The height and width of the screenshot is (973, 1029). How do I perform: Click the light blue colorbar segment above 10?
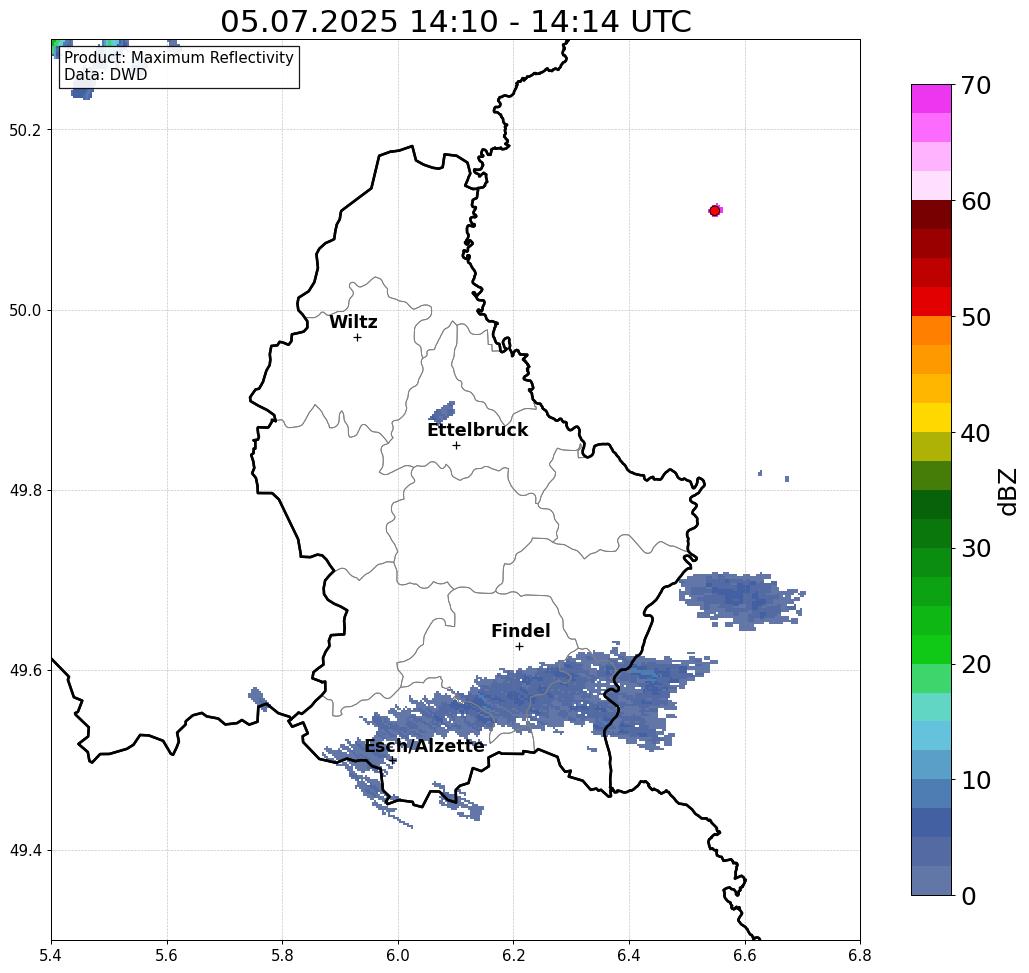pyautogui.click(x=931, y=765)
